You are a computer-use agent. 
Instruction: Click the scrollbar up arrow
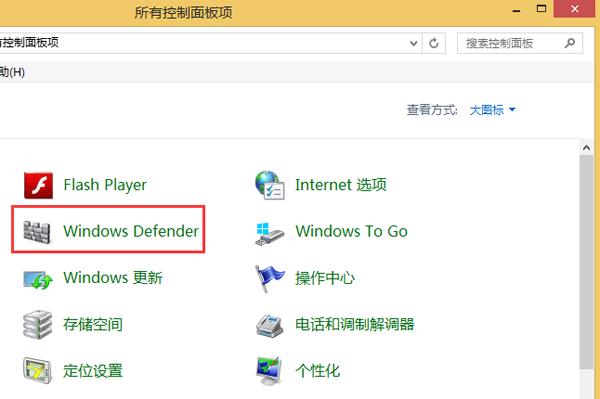click(x=586, y=148)
